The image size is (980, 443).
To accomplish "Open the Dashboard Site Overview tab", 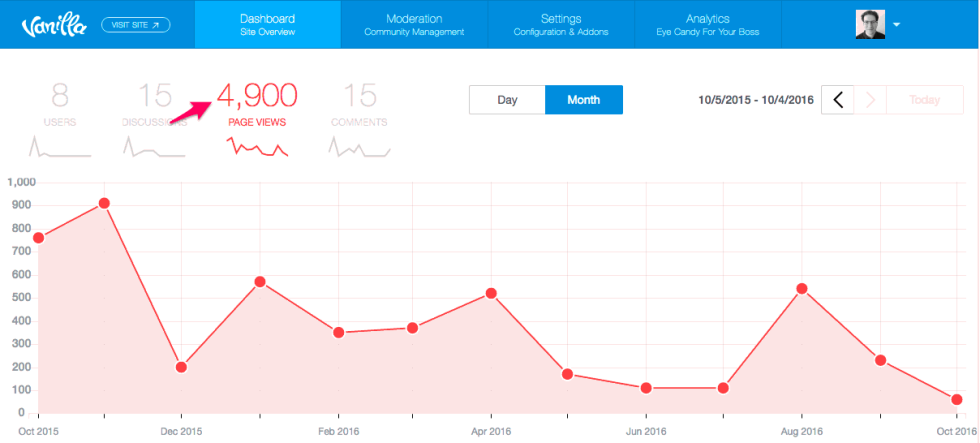I will click(x=267, y=25).
